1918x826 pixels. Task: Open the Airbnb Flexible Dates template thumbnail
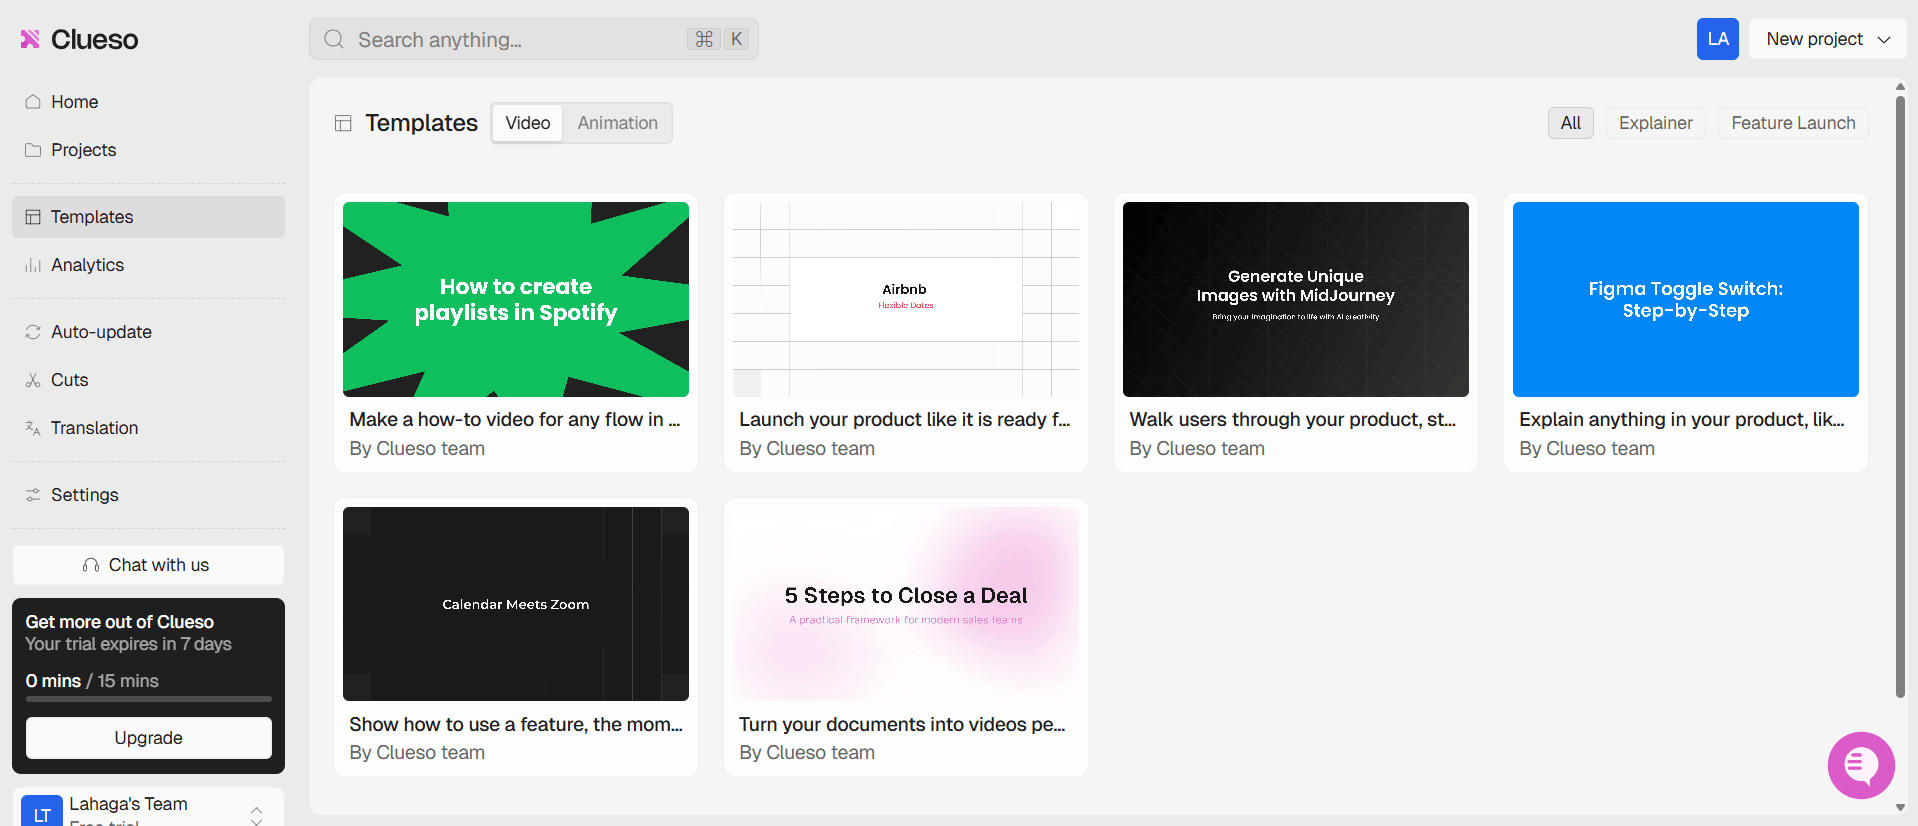(906, 299)
